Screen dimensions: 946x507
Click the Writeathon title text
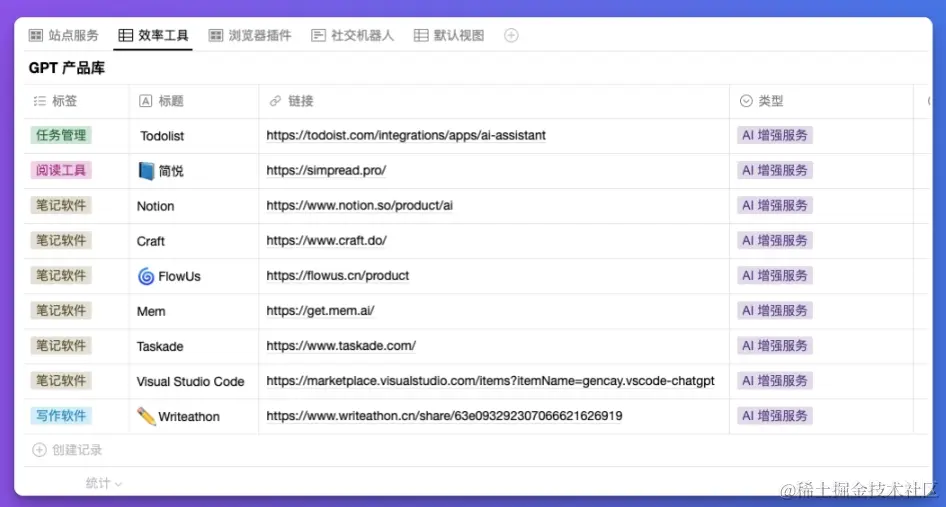point(189,416)
